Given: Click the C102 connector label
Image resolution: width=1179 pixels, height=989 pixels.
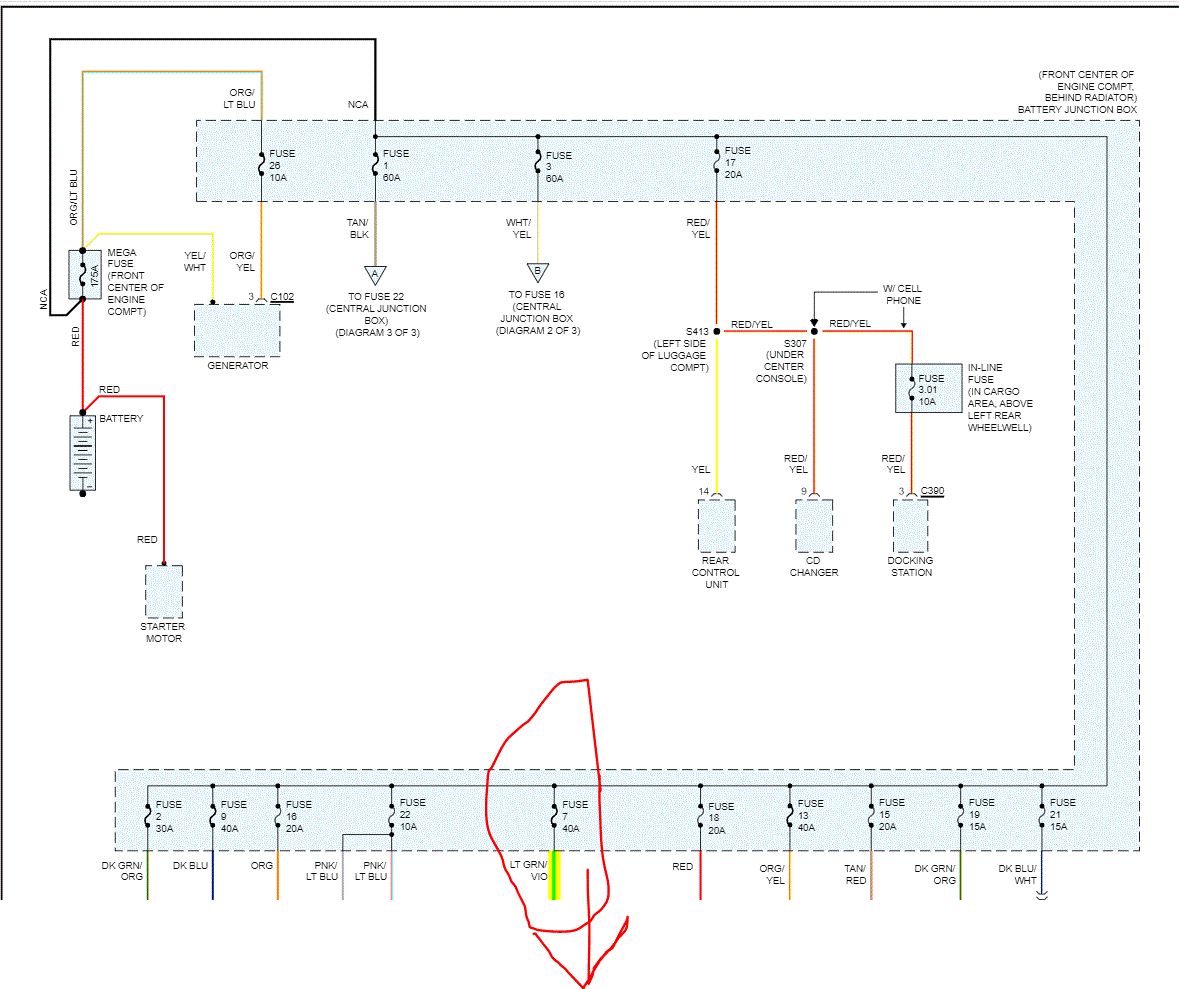Looking at the screenshot, I should click(282, 297).
